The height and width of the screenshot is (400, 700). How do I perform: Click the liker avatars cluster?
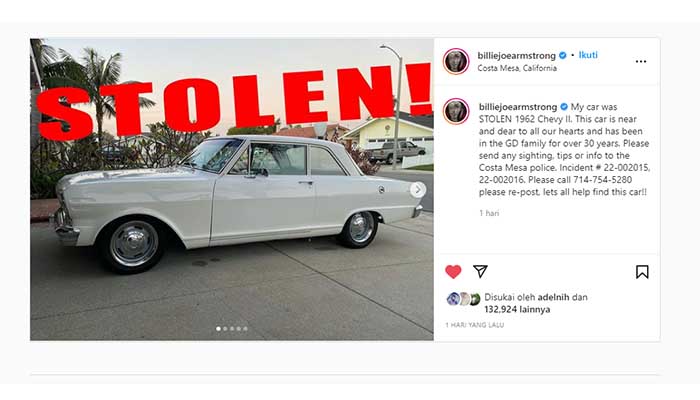[x=463, y=299]
